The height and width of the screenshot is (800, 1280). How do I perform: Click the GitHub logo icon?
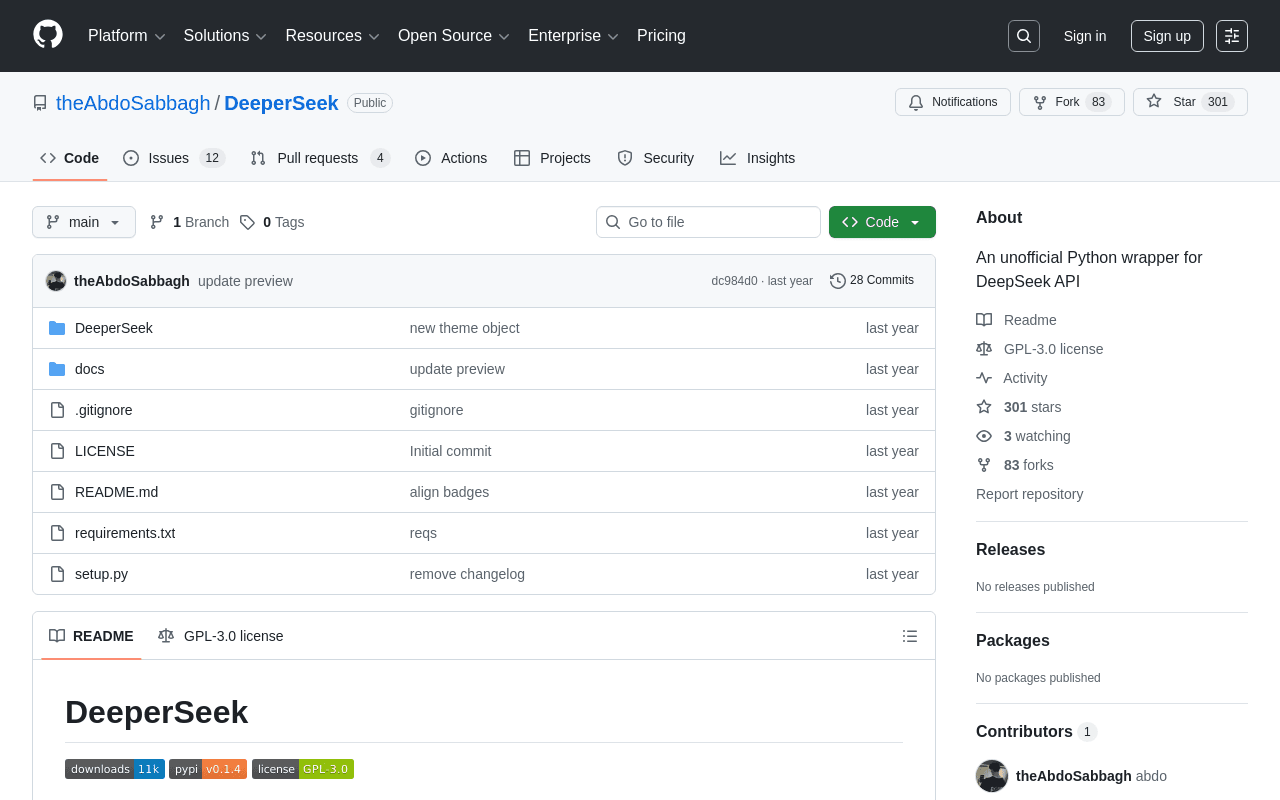pyautogui.click(x=48, y=35)
